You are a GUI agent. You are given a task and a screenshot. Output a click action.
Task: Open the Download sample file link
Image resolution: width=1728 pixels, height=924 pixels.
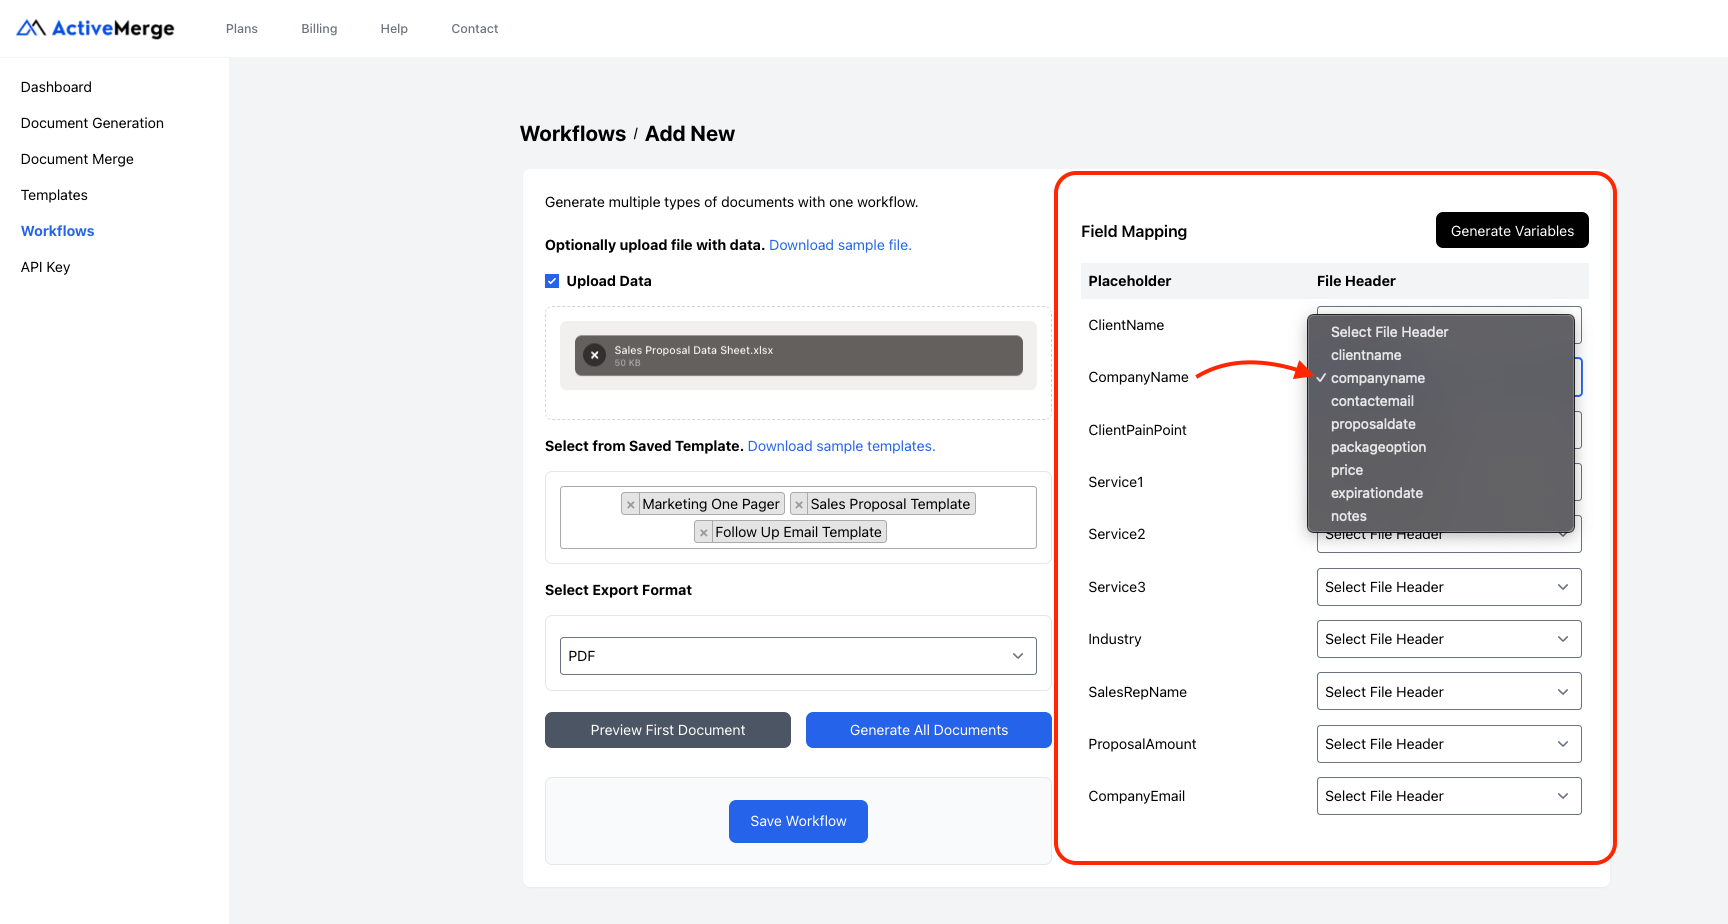point(839,245)
